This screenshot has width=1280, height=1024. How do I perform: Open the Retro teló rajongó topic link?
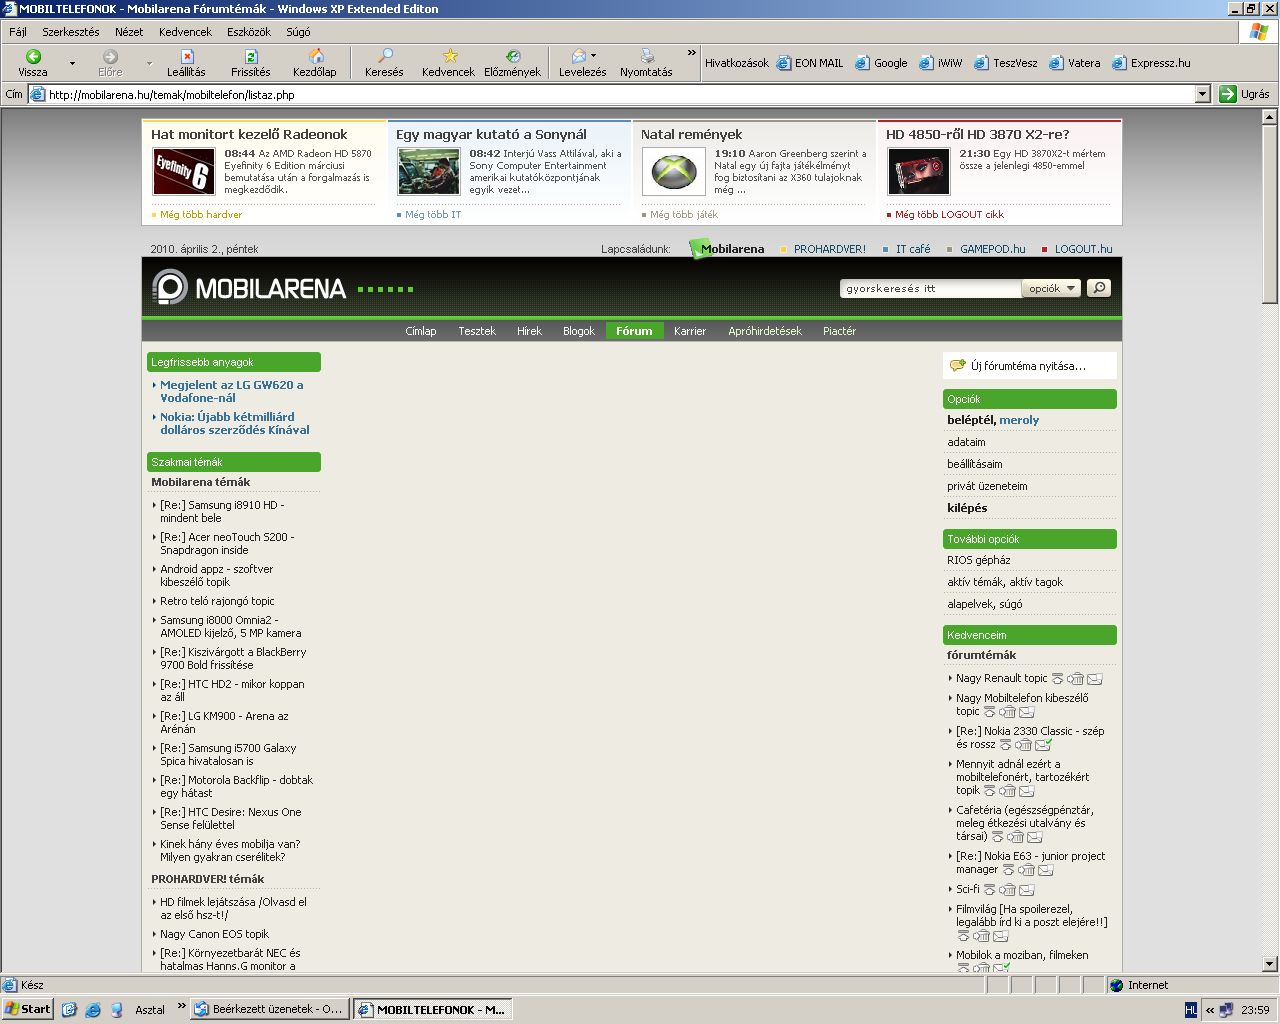coord(217,601)
